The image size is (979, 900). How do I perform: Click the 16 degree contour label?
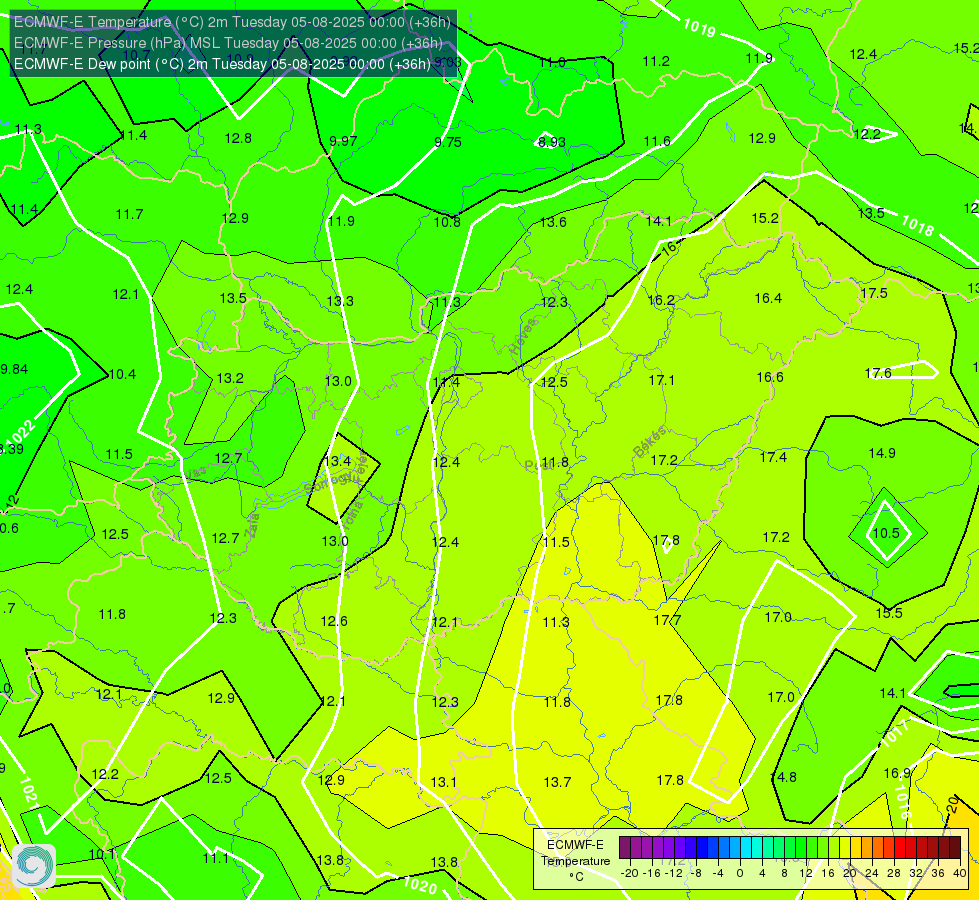tap(669, 248)
